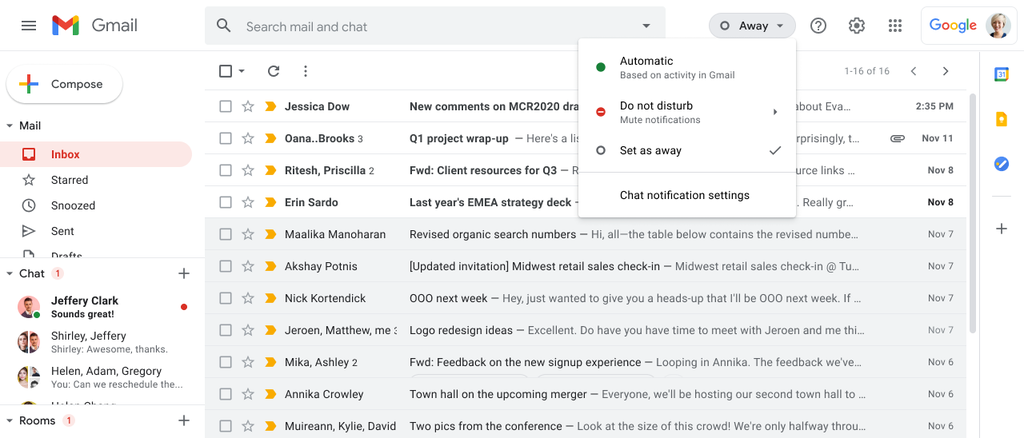1024x438 pixels.
Task: Select the Jessica Dow email checkbox
Action: (x=225, y=106)
